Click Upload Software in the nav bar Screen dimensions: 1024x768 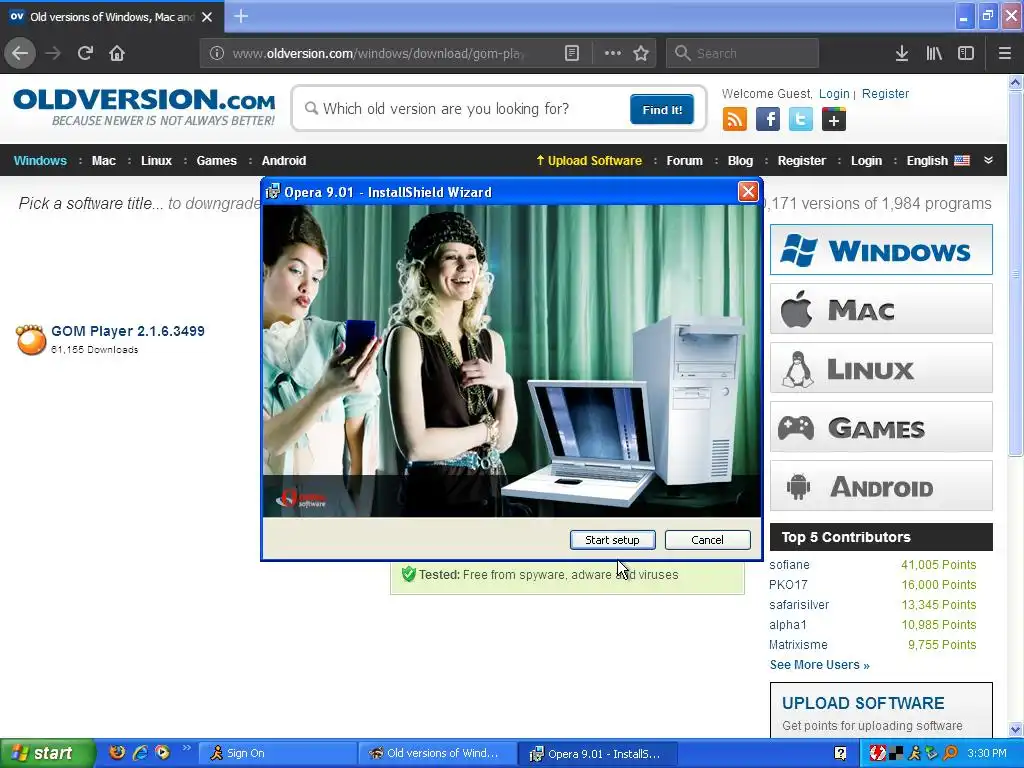(x=589, y=161)
